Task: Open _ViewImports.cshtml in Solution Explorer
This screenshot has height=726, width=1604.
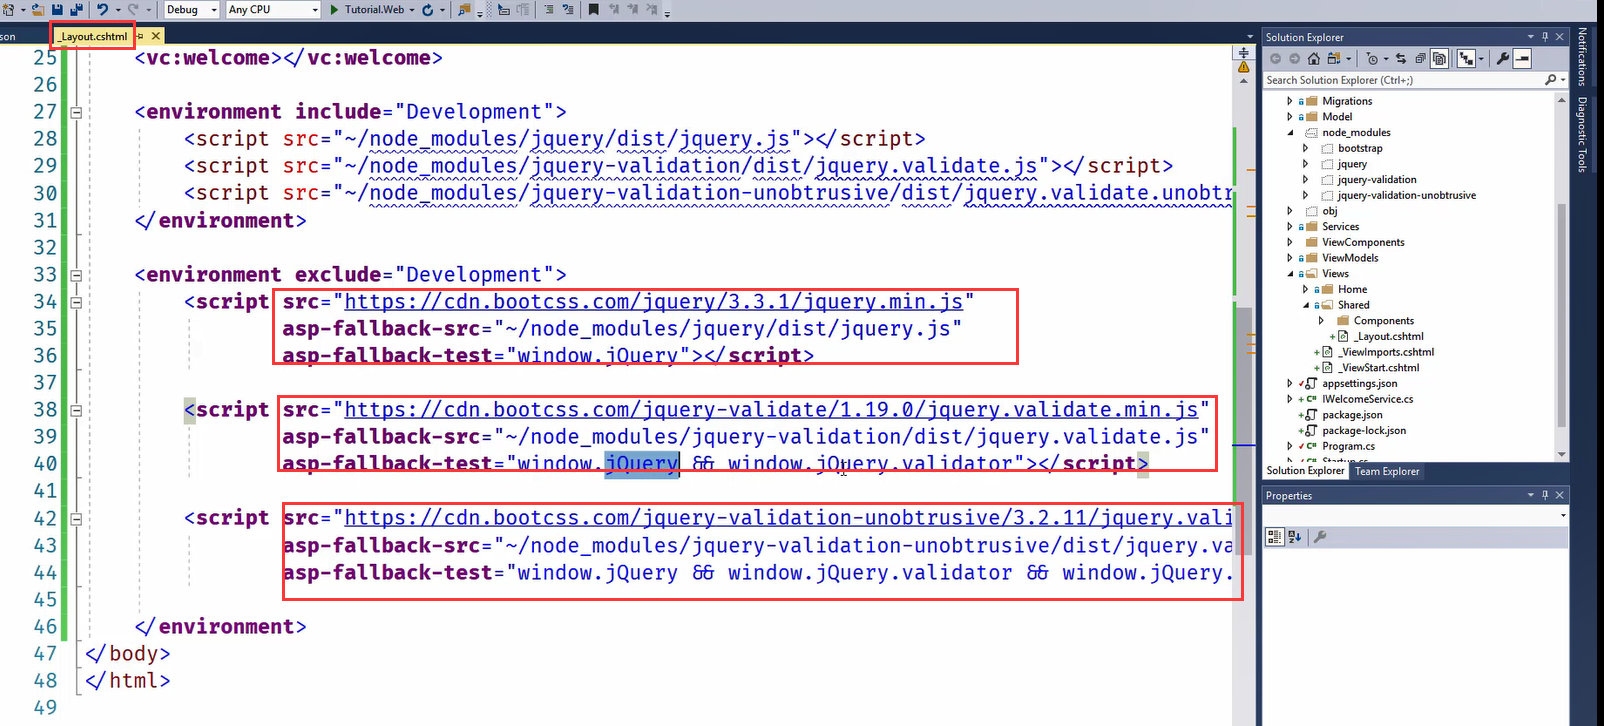Action: click(x=1387, y=352)
